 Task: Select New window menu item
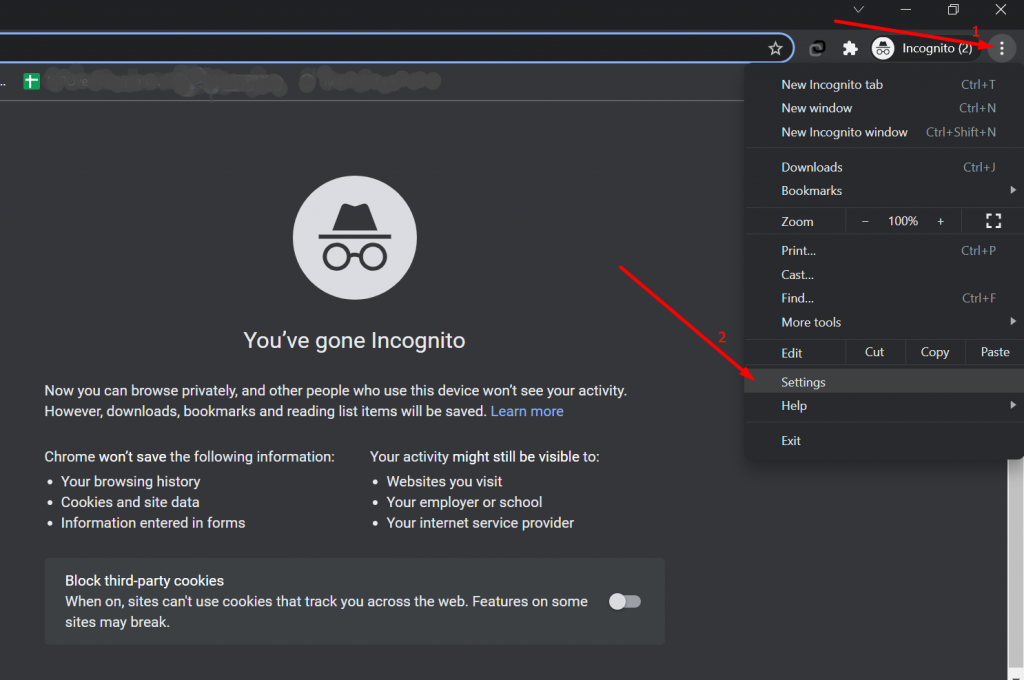pos(884,108)
